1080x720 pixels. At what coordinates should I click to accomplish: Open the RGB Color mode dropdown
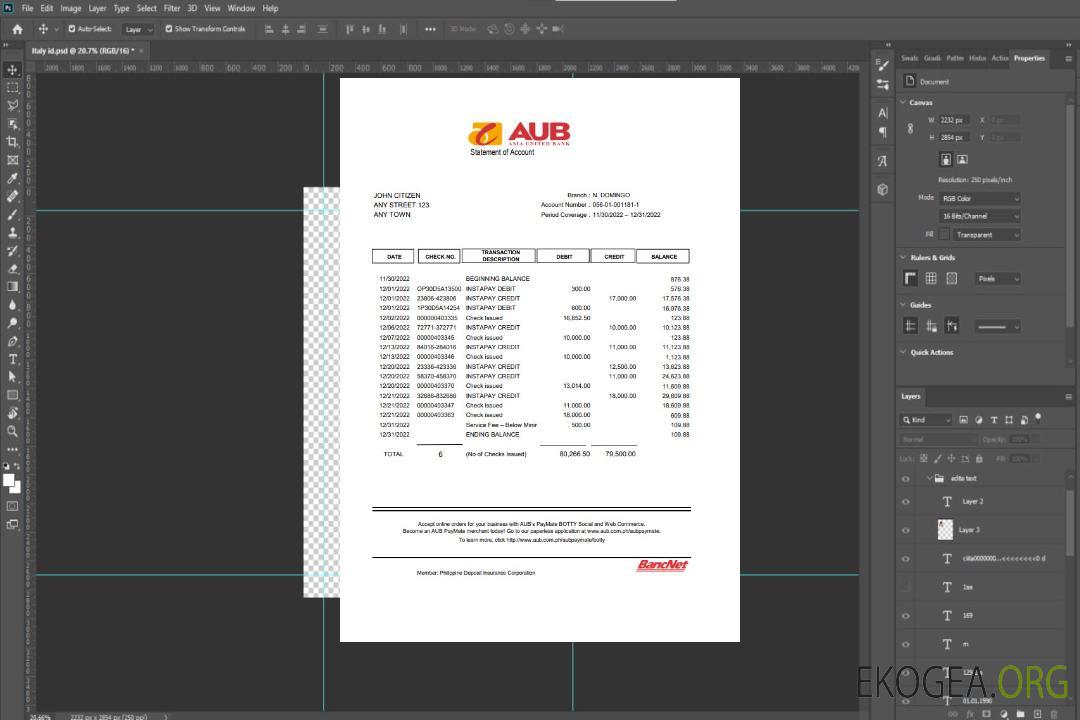[x=980, y=198]
